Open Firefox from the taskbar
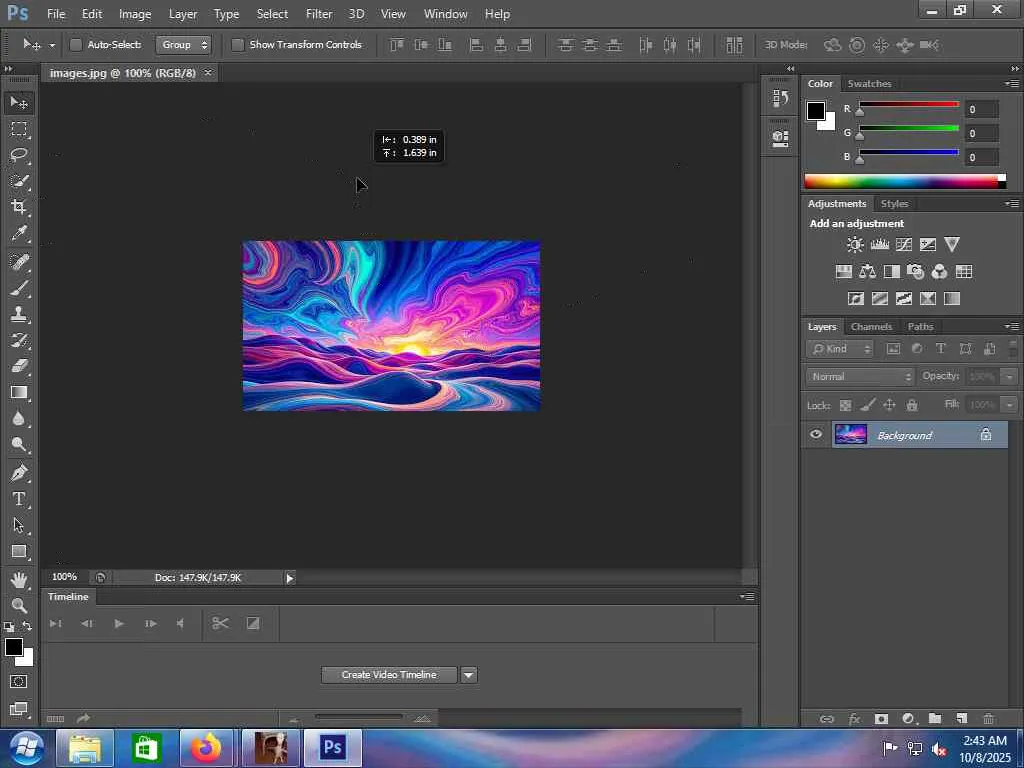 click(207, 747)
